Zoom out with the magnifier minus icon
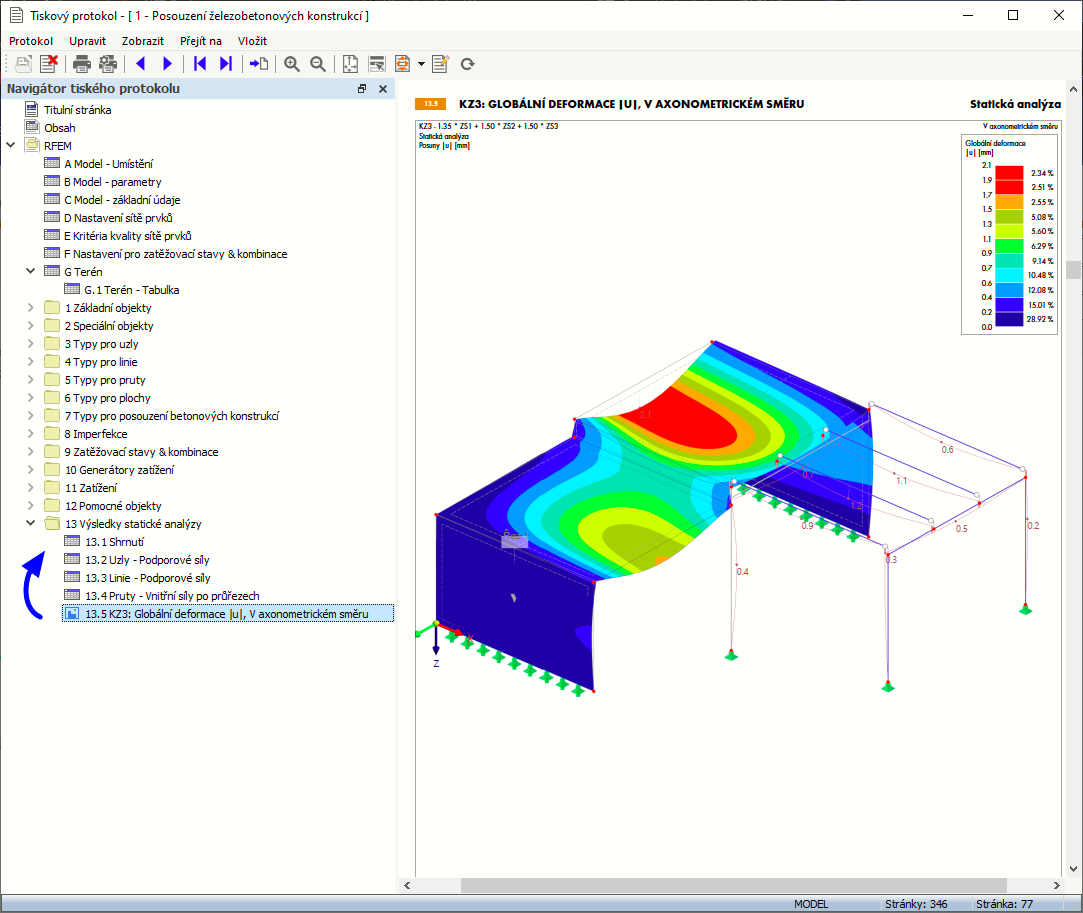Viewport: 1083px width, 913px height. 318,64
